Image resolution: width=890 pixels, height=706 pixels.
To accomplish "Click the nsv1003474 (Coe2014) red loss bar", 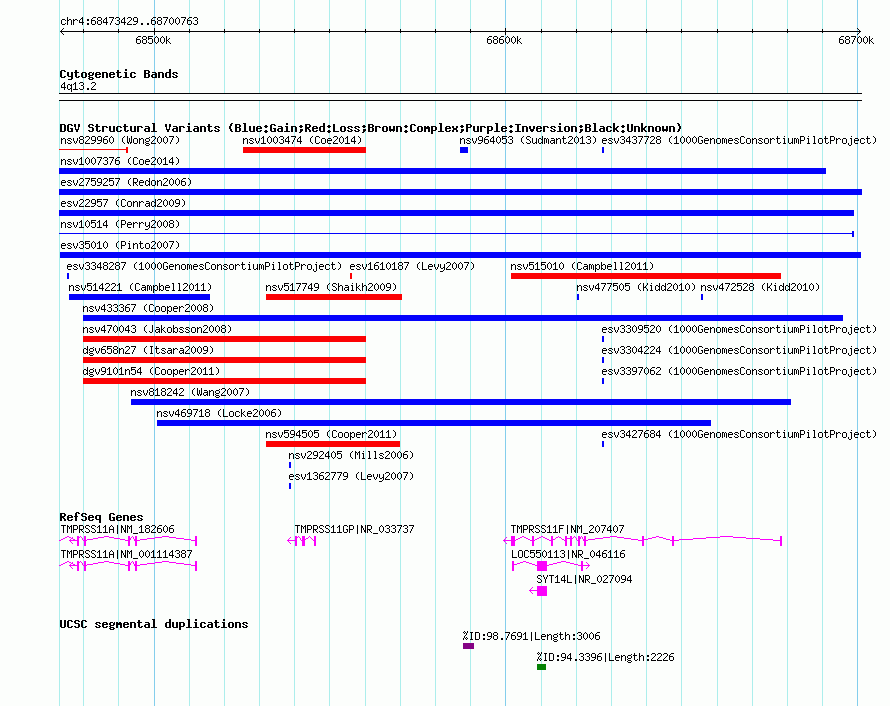I will [x=304, y=150].
